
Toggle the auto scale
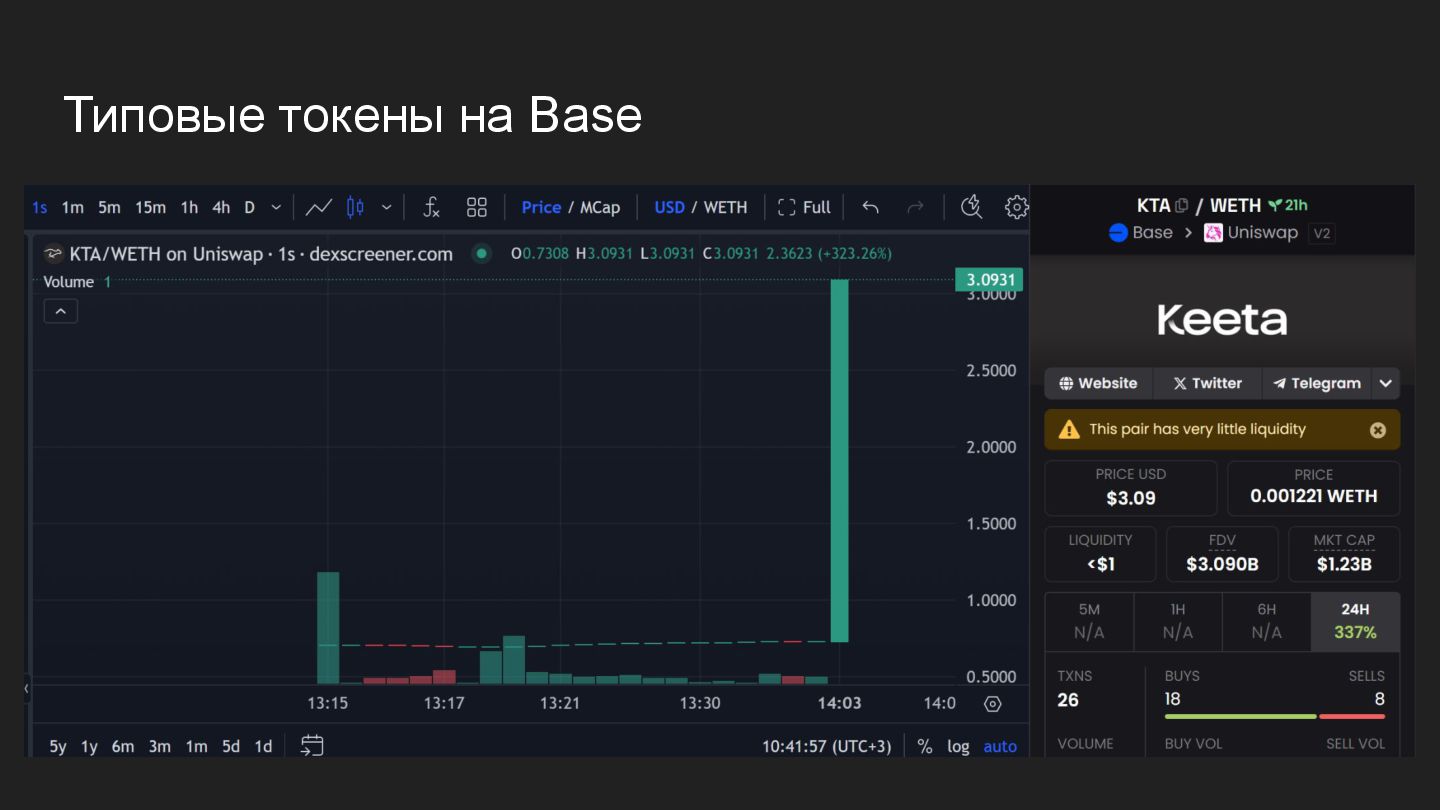click(1000, 747)
